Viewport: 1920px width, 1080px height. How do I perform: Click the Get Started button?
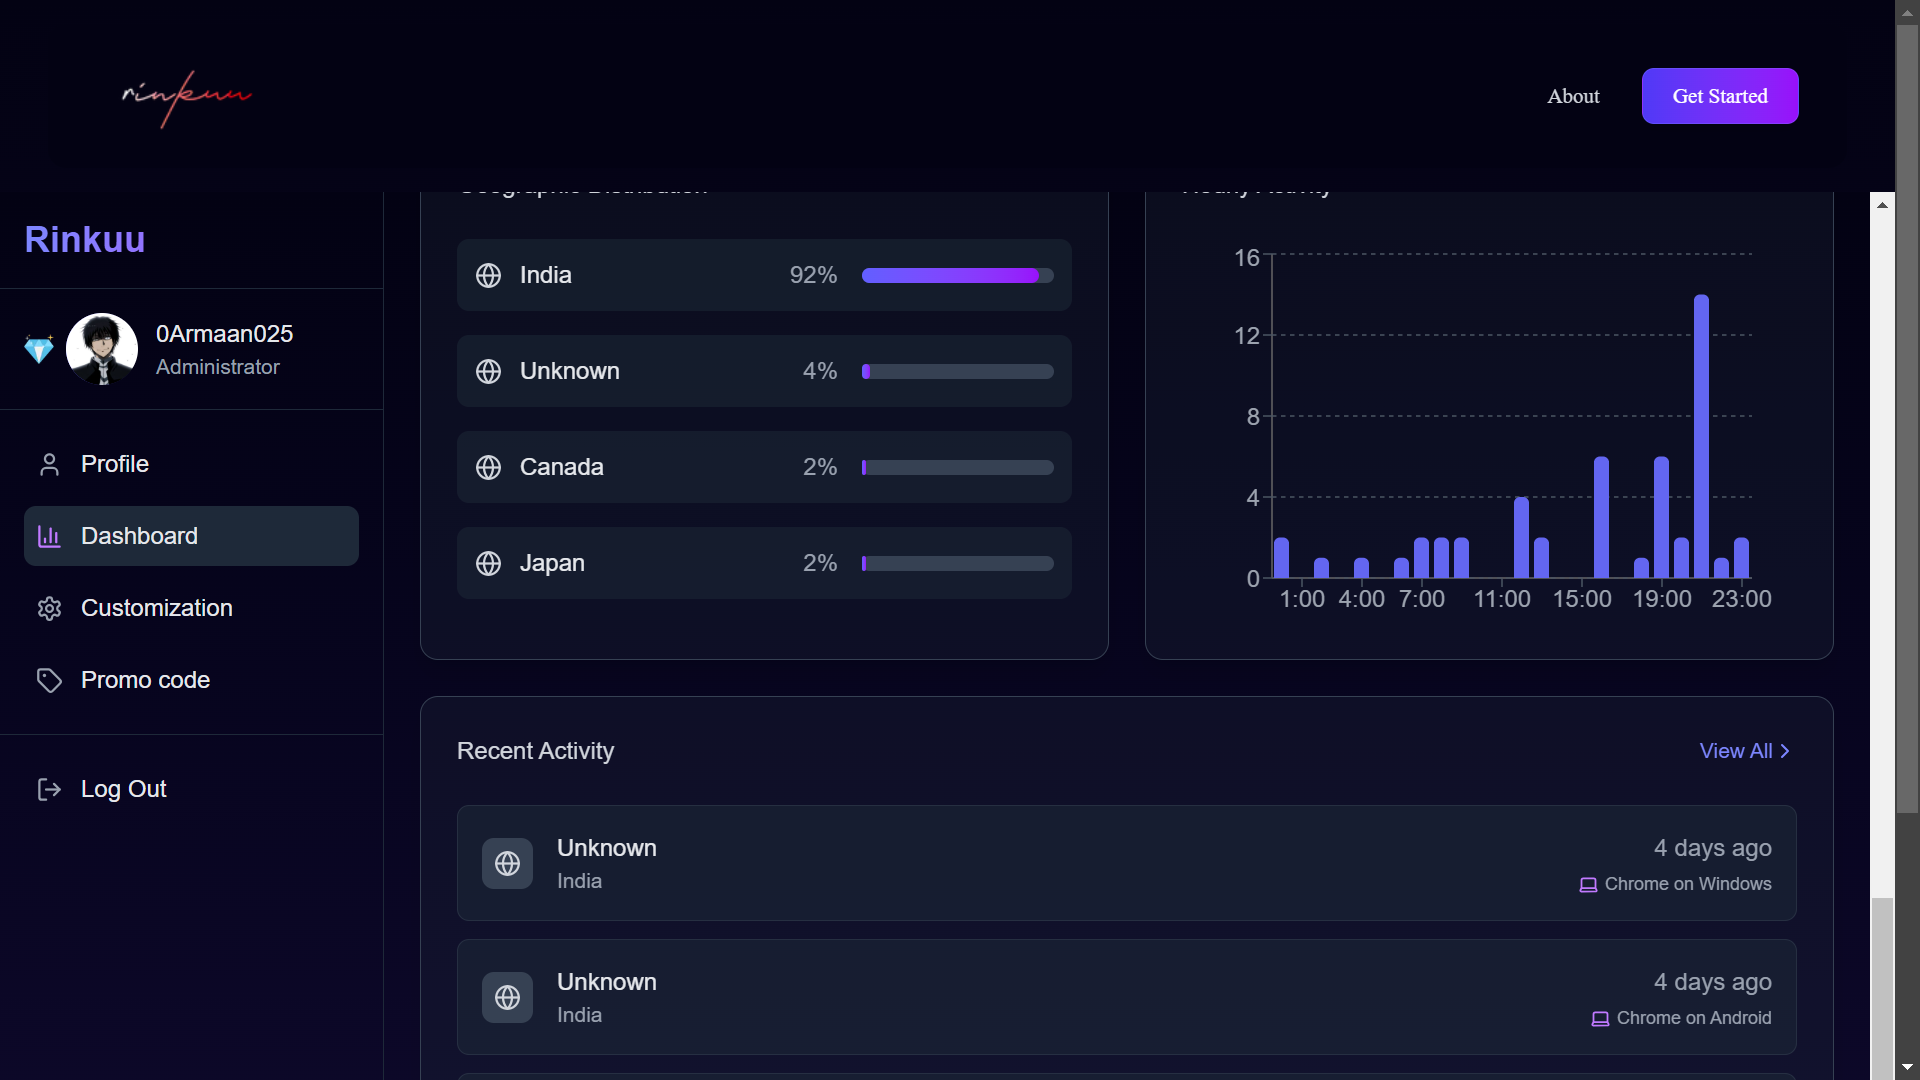pyautogui.click(x=1720, y=96)
